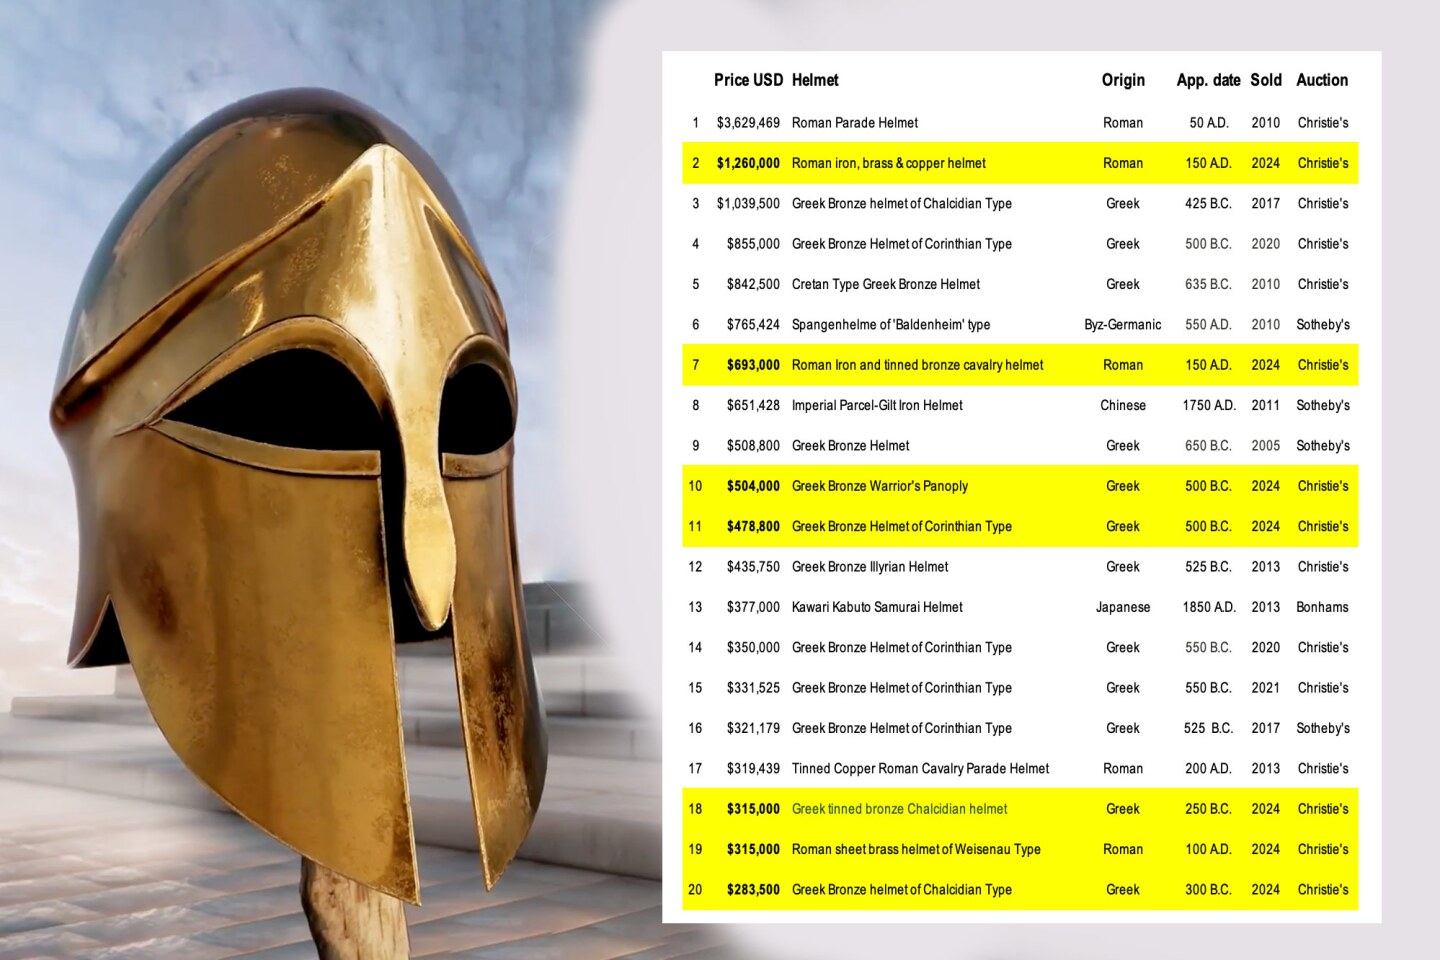Sort by the App. date column header
The image size is (1440, 960).
click(1206, 80)
